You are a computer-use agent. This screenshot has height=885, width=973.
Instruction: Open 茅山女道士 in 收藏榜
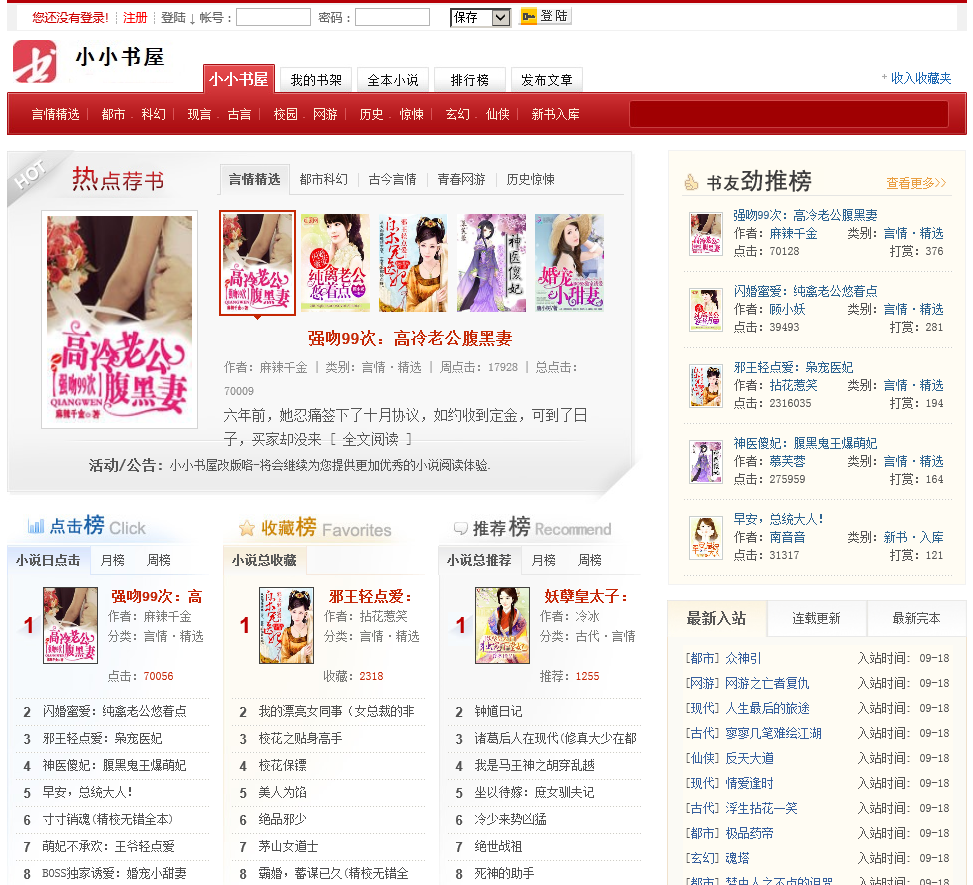288,847
